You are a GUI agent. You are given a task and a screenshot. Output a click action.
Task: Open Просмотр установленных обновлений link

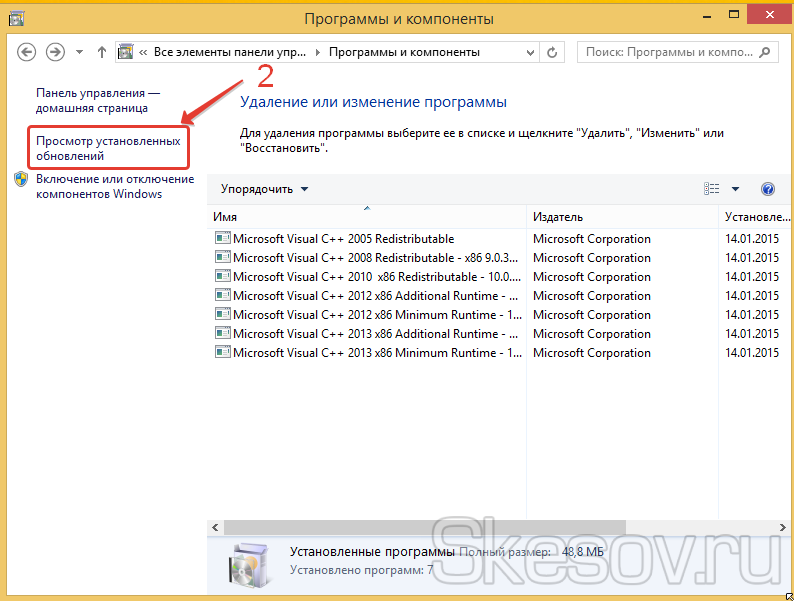pos(108,148)
